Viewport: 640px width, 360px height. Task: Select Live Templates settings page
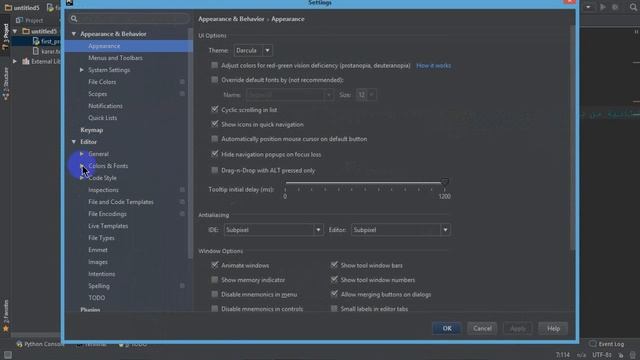click(x=108, y=226)
